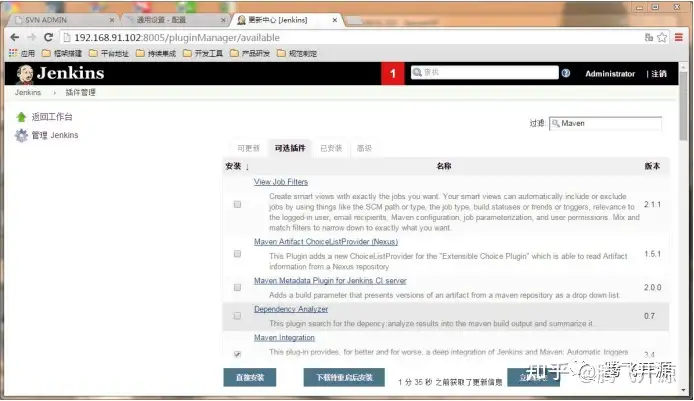Click the 返回工作台 sidebar link
Screen dimensions: 694x401
tap(52, 117)
